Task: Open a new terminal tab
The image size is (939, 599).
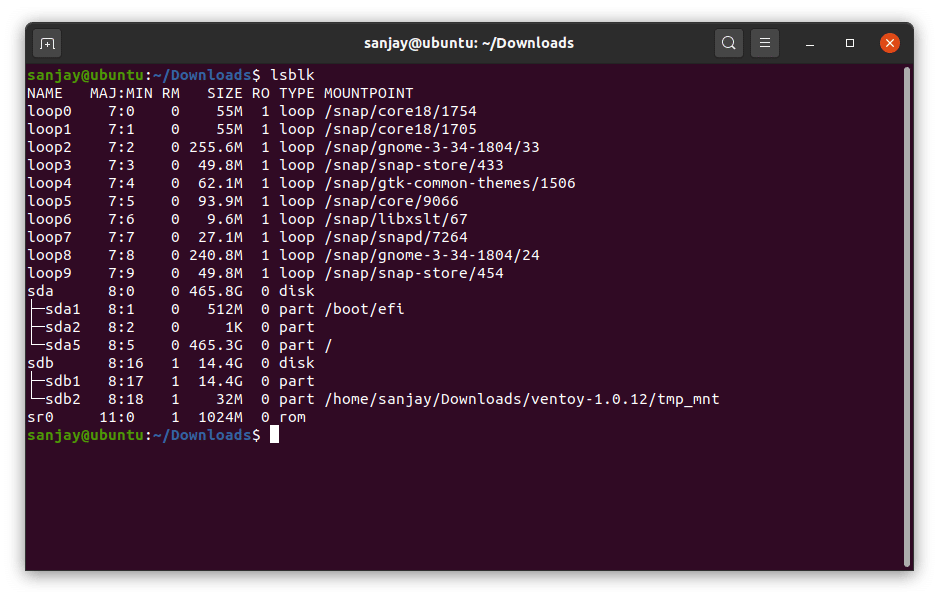Action: [x=47, y=43]
